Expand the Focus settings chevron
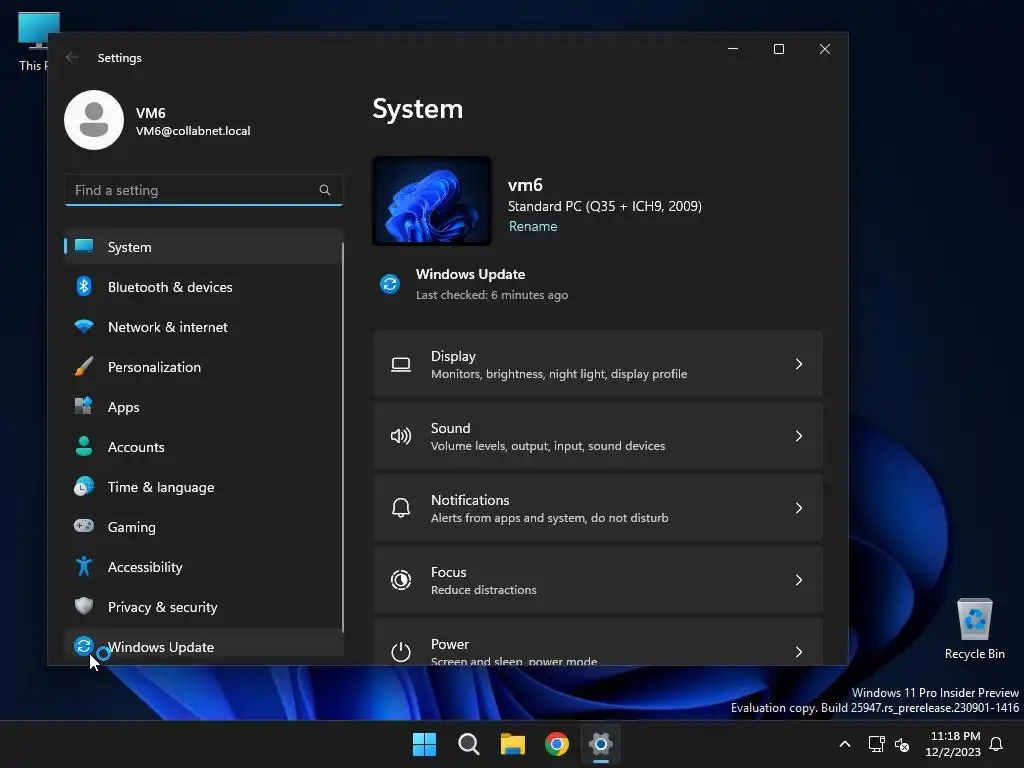This screenshot has width=1024, height=768. 799,580
